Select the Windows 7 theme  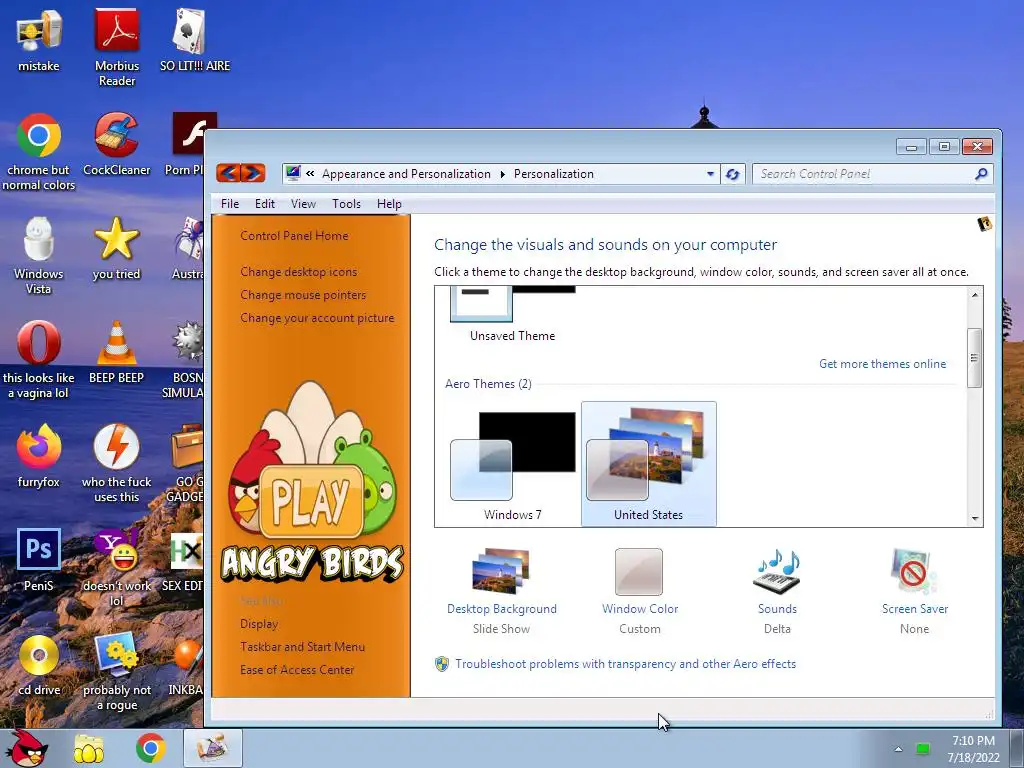coord(513,464)
